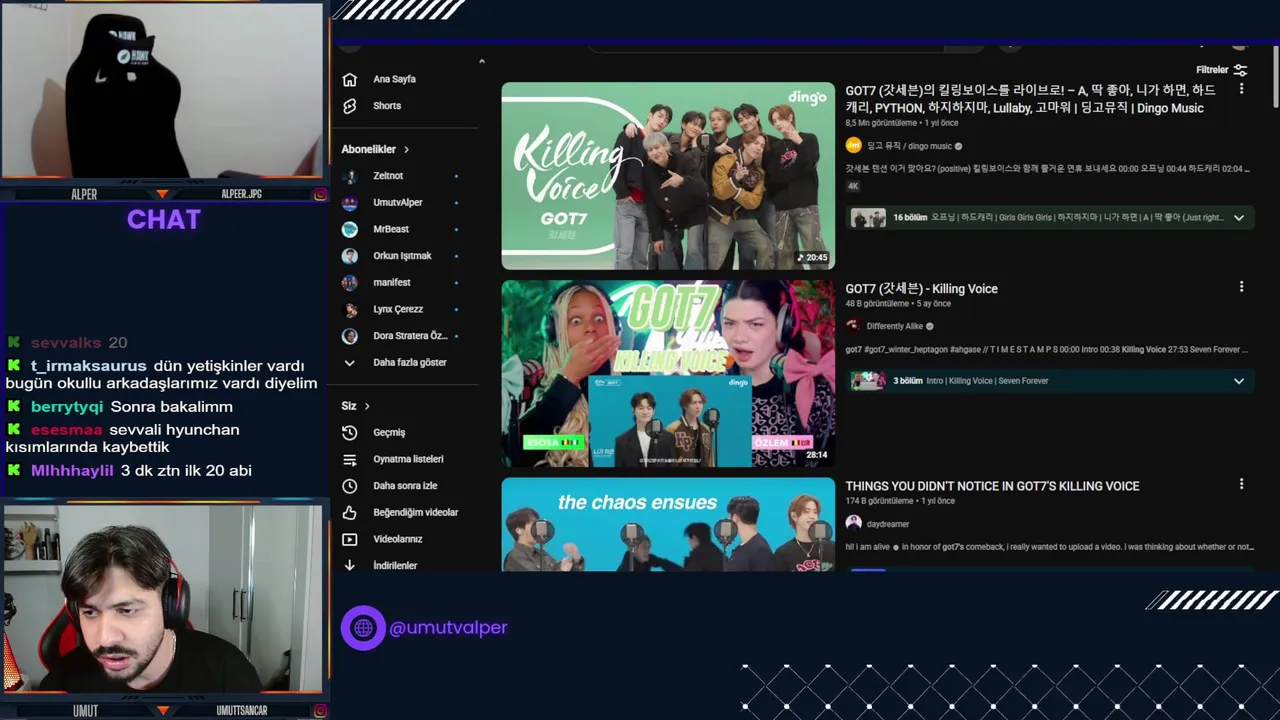
Task: Click 'the chaos ensues' video thumbnail
Action: click(x=668, y=525)
